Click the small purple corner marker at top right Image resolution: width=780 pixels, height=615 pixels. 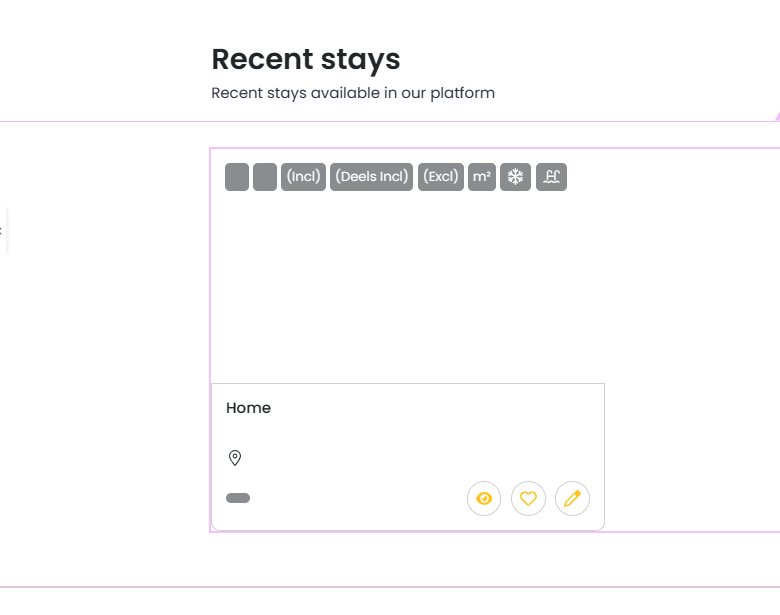click(776, 116)
